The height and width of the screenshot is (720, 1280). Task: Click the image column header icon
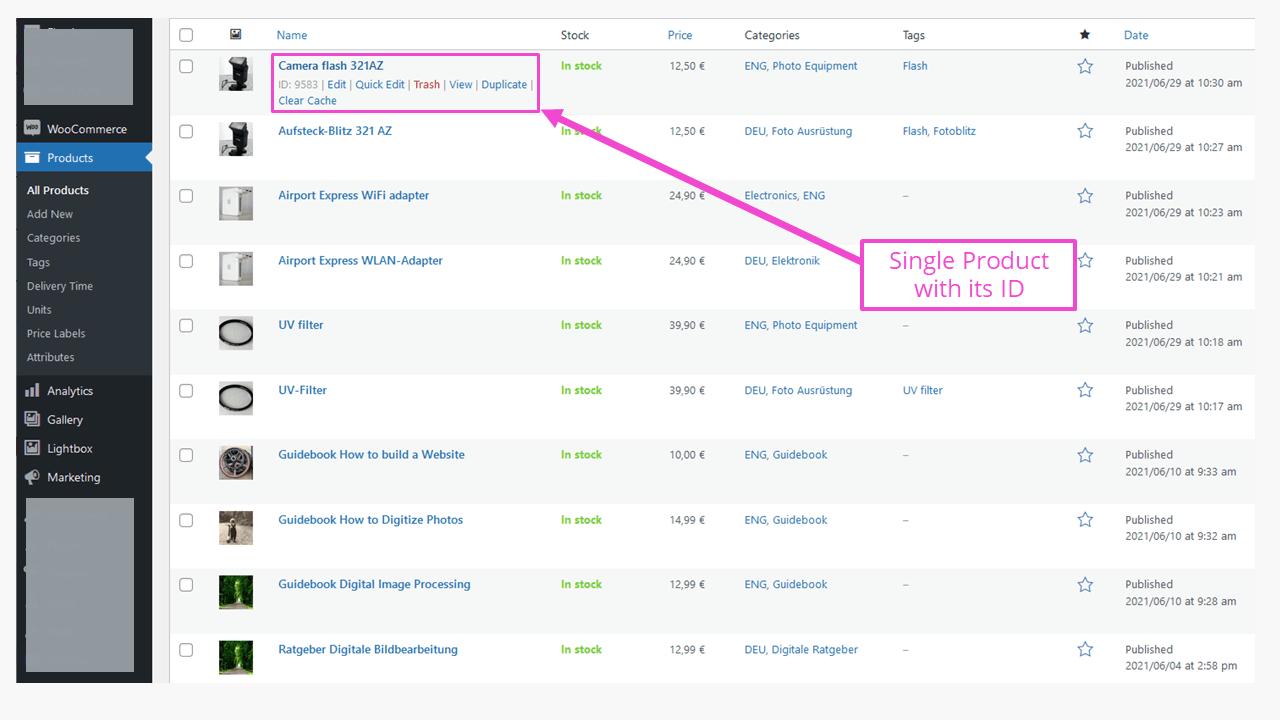(x=236, y=35)
